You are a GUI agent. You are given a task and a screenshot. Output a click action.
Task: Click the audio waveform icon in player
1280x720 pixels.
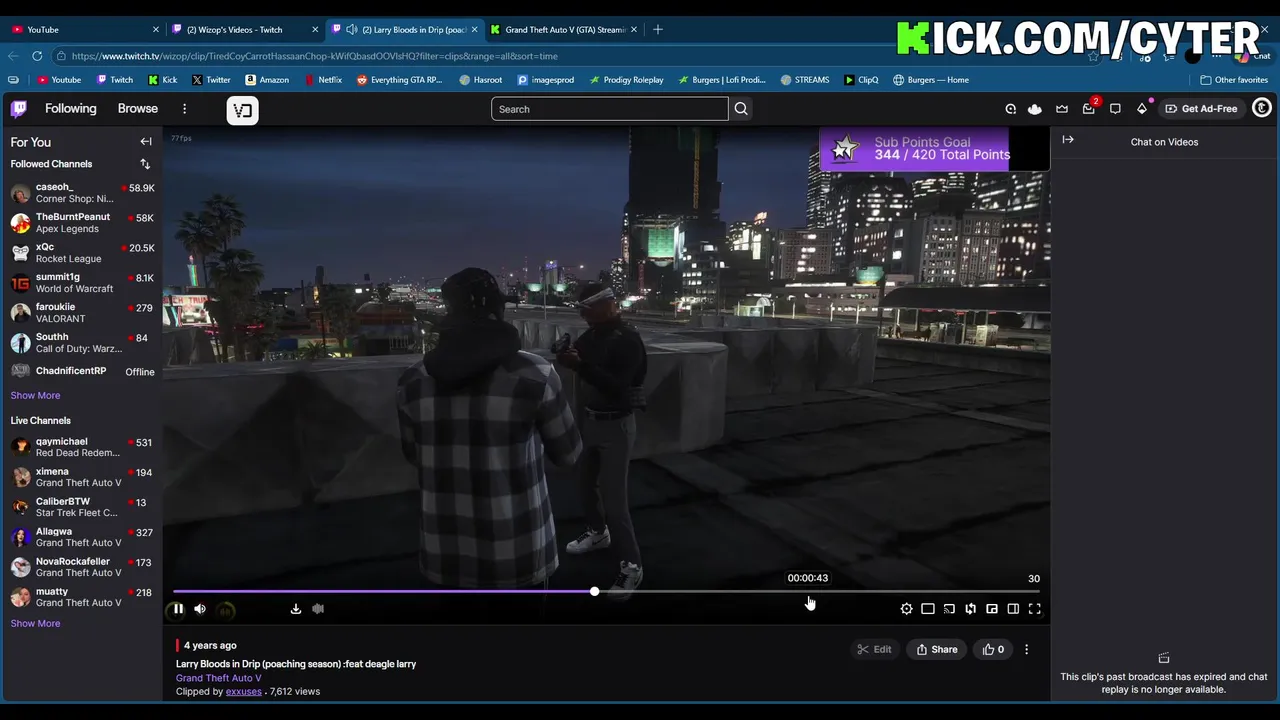318,609
